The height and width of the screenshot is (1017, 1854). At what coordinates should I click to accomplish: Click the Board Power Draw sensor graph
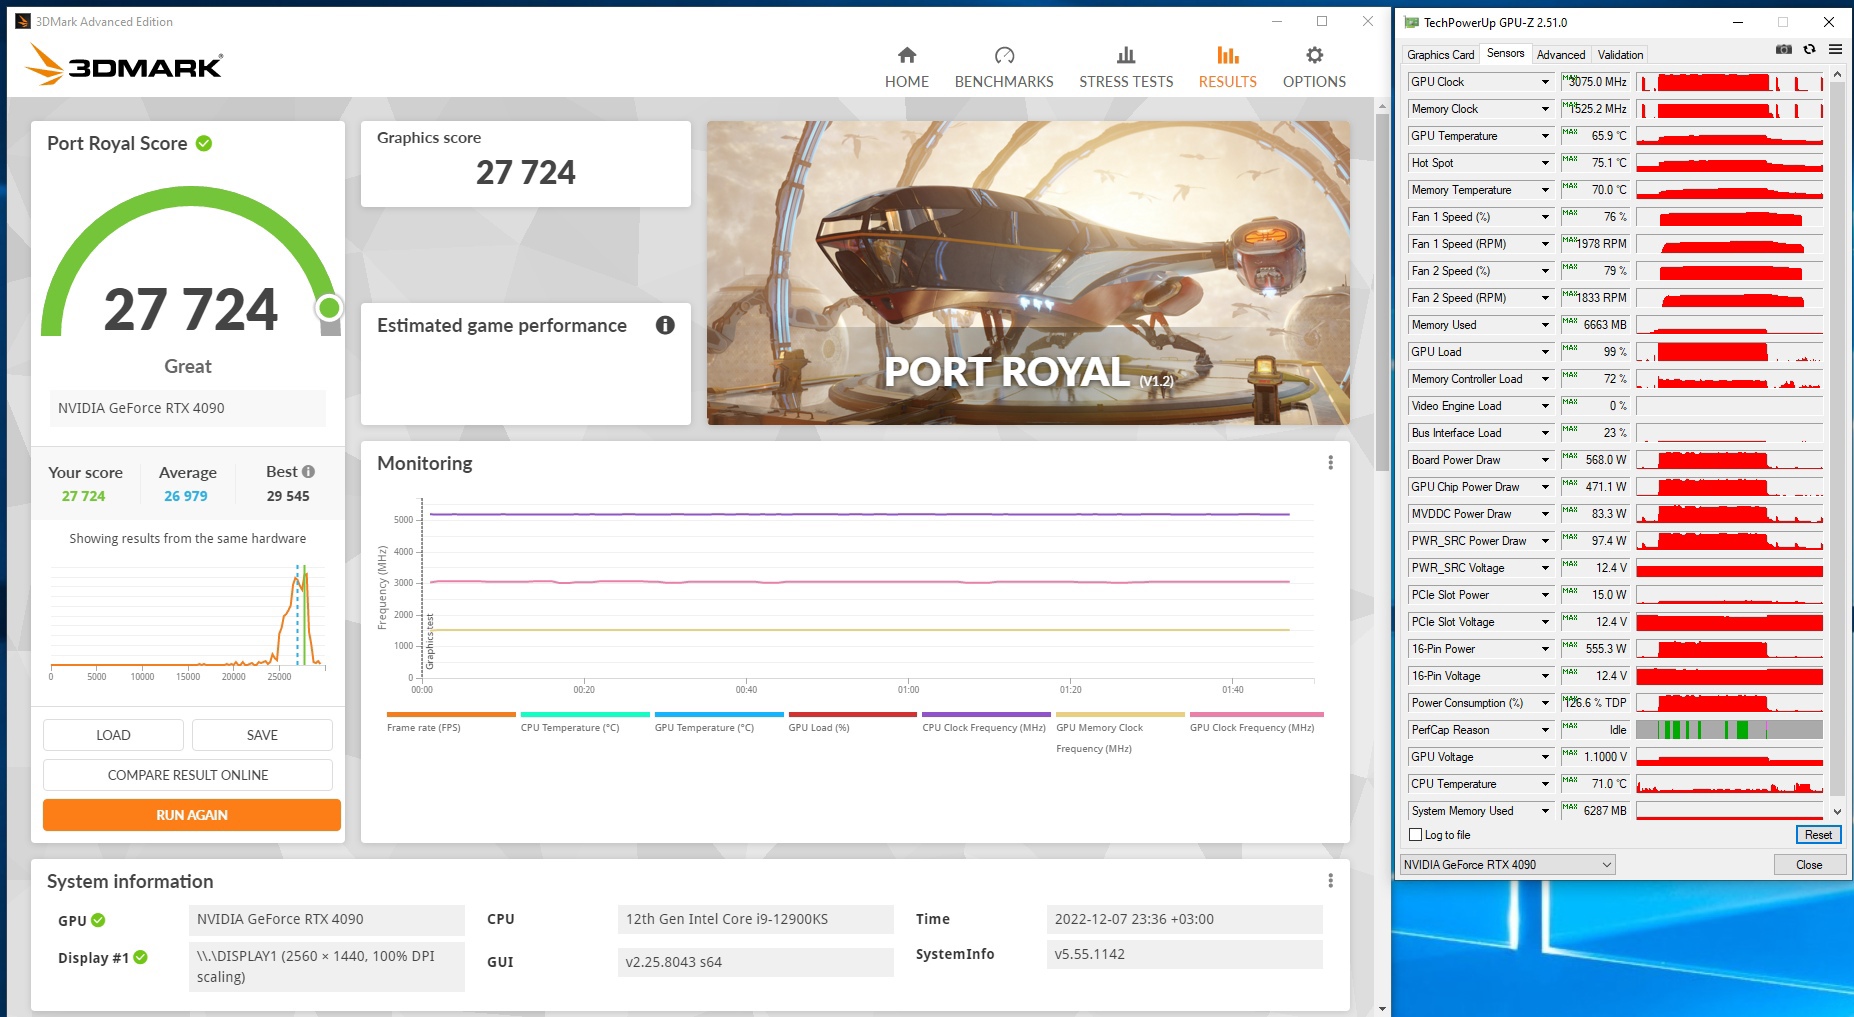[1729, 460]
